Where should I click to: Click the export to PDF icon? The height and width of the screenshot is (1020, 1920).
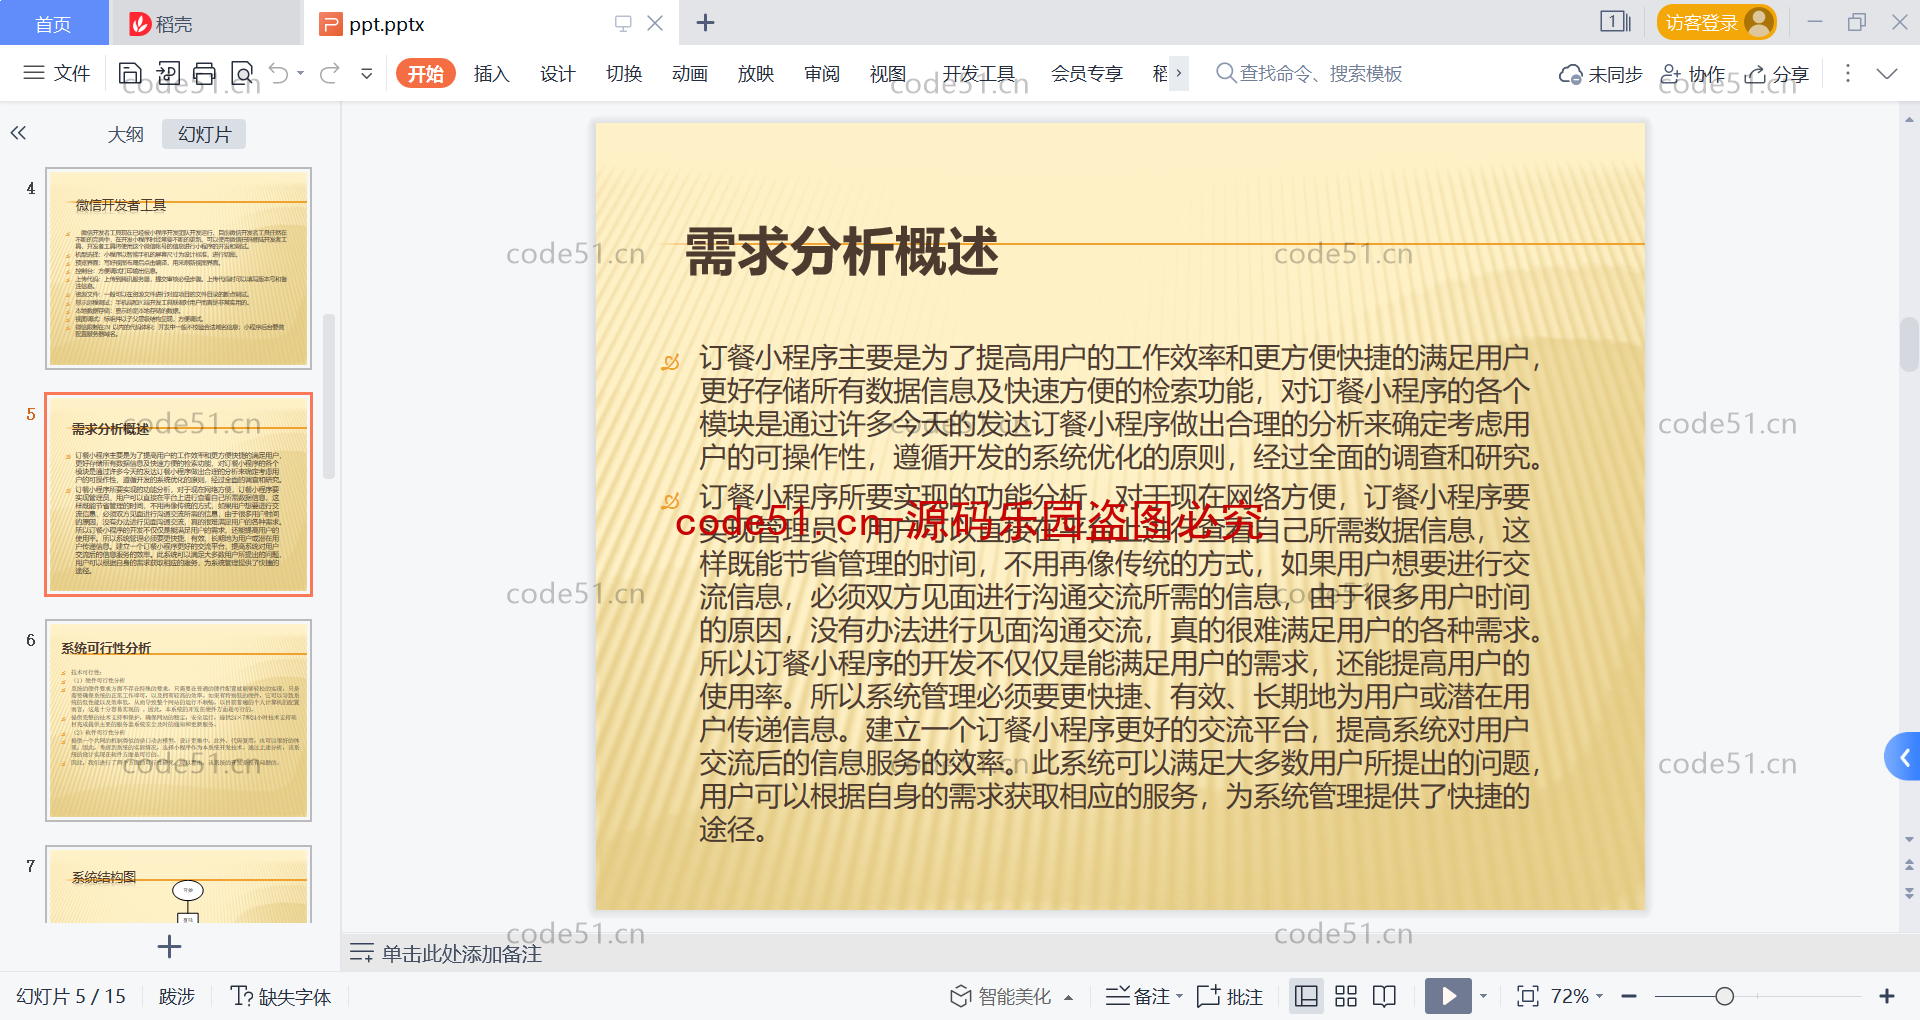coord(168,73)
